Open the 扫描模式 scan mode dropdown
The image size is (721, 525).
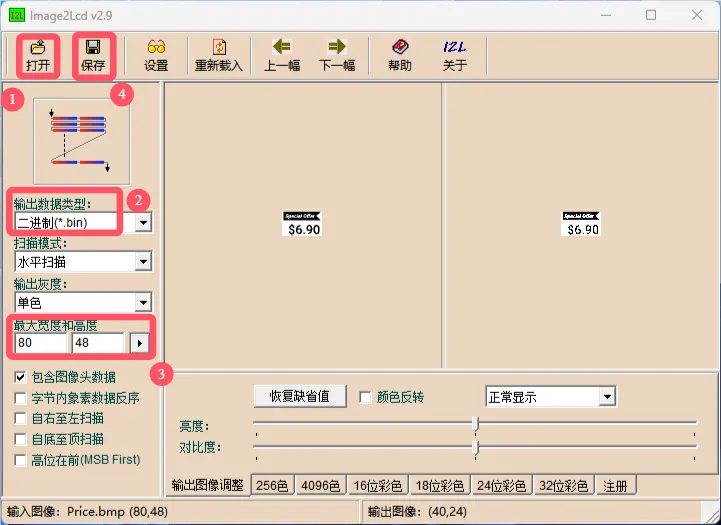pyautogui.click(x=143, y=262)
